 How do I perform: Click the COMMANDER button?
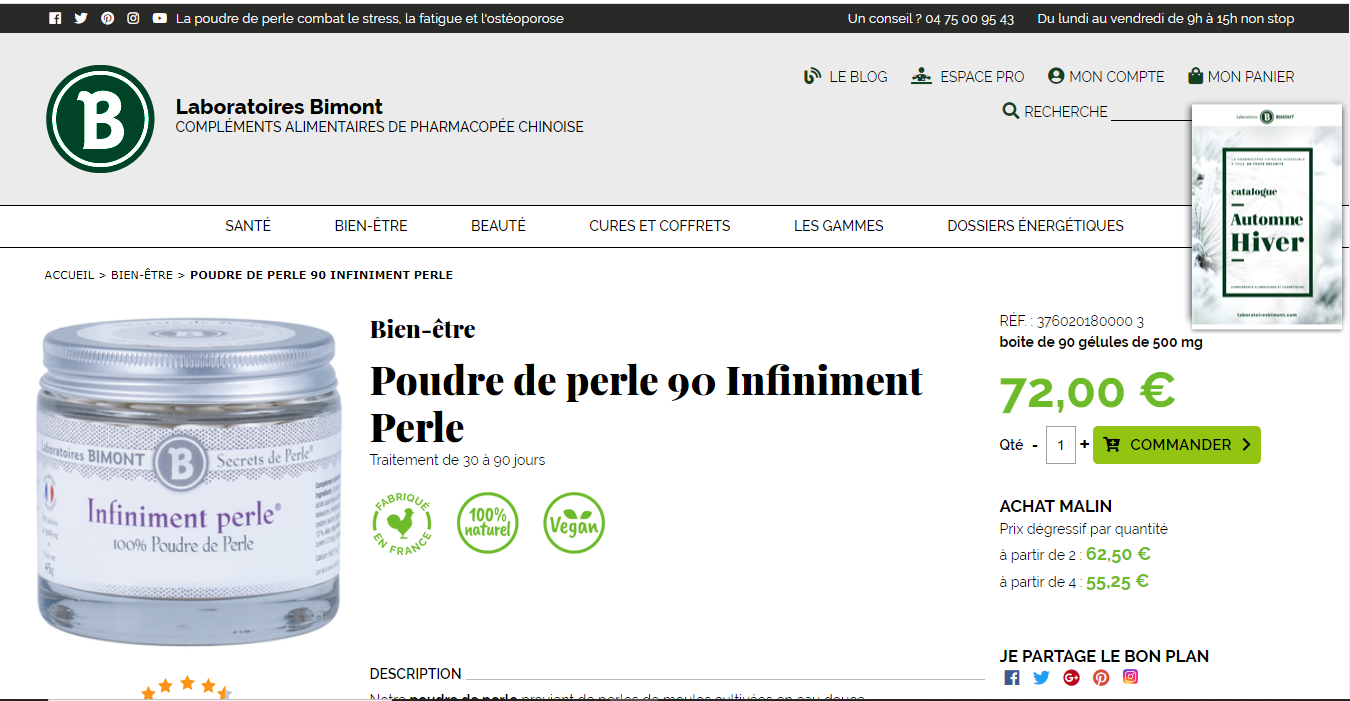pyautogui.click(x=1177, y=445)
